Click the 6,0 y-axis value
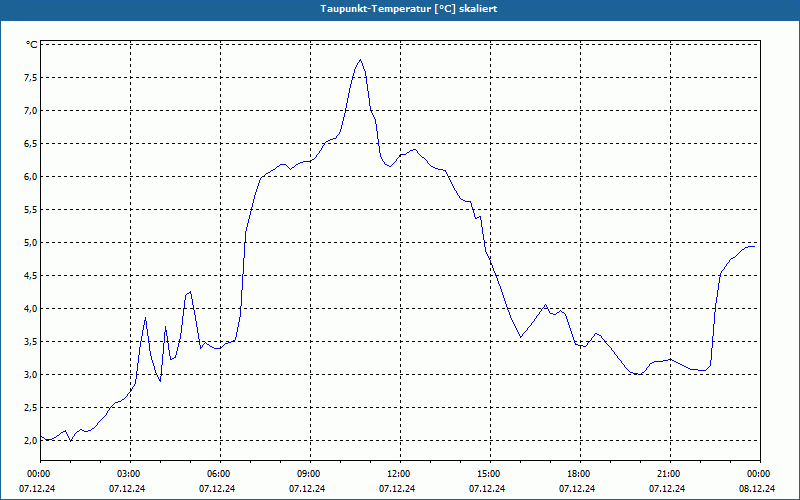 click(x=30, y=177)
